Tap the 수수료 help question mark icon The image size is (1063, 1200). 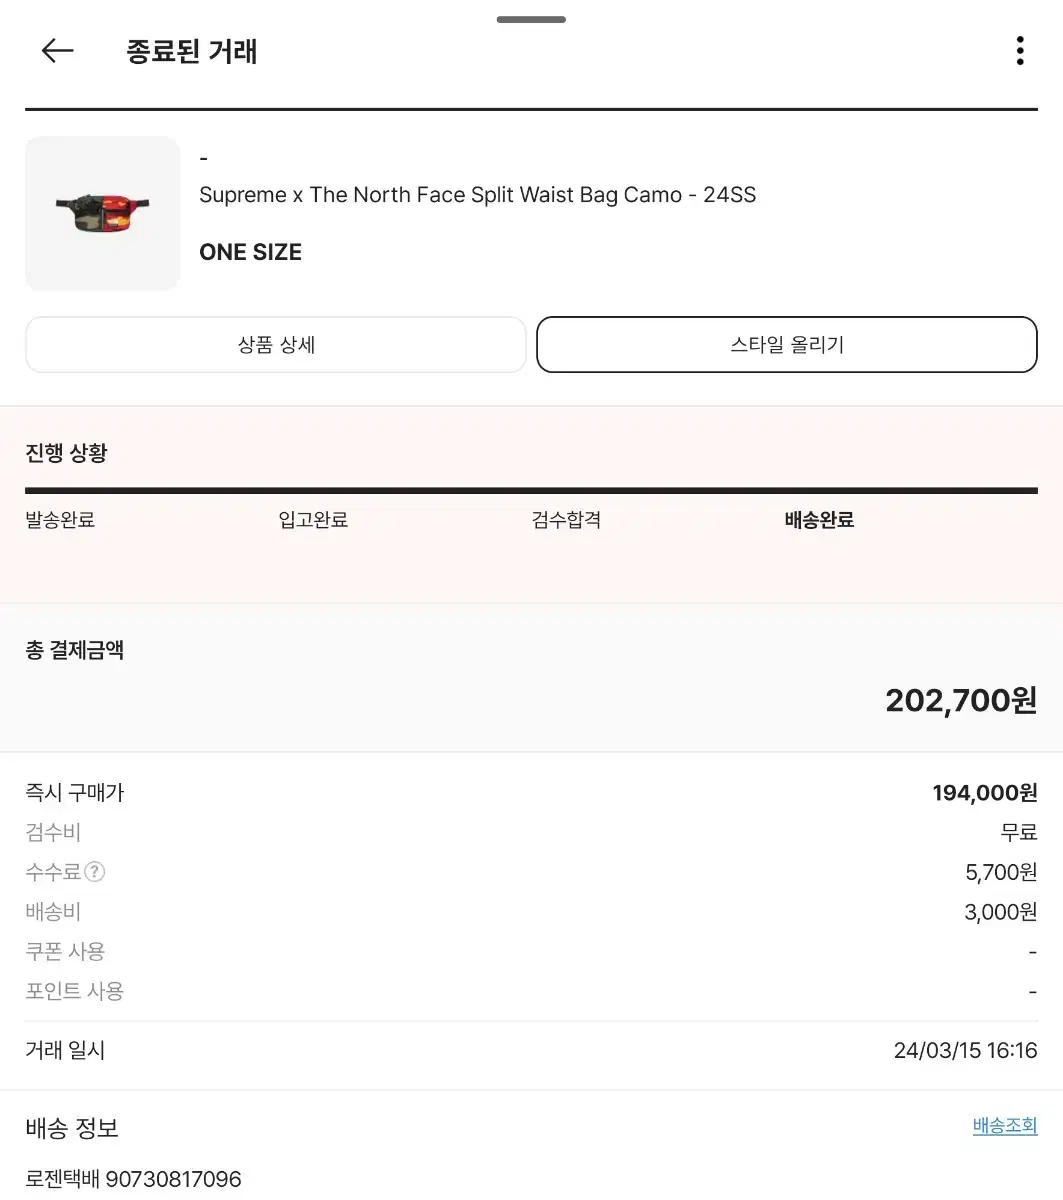95,872
